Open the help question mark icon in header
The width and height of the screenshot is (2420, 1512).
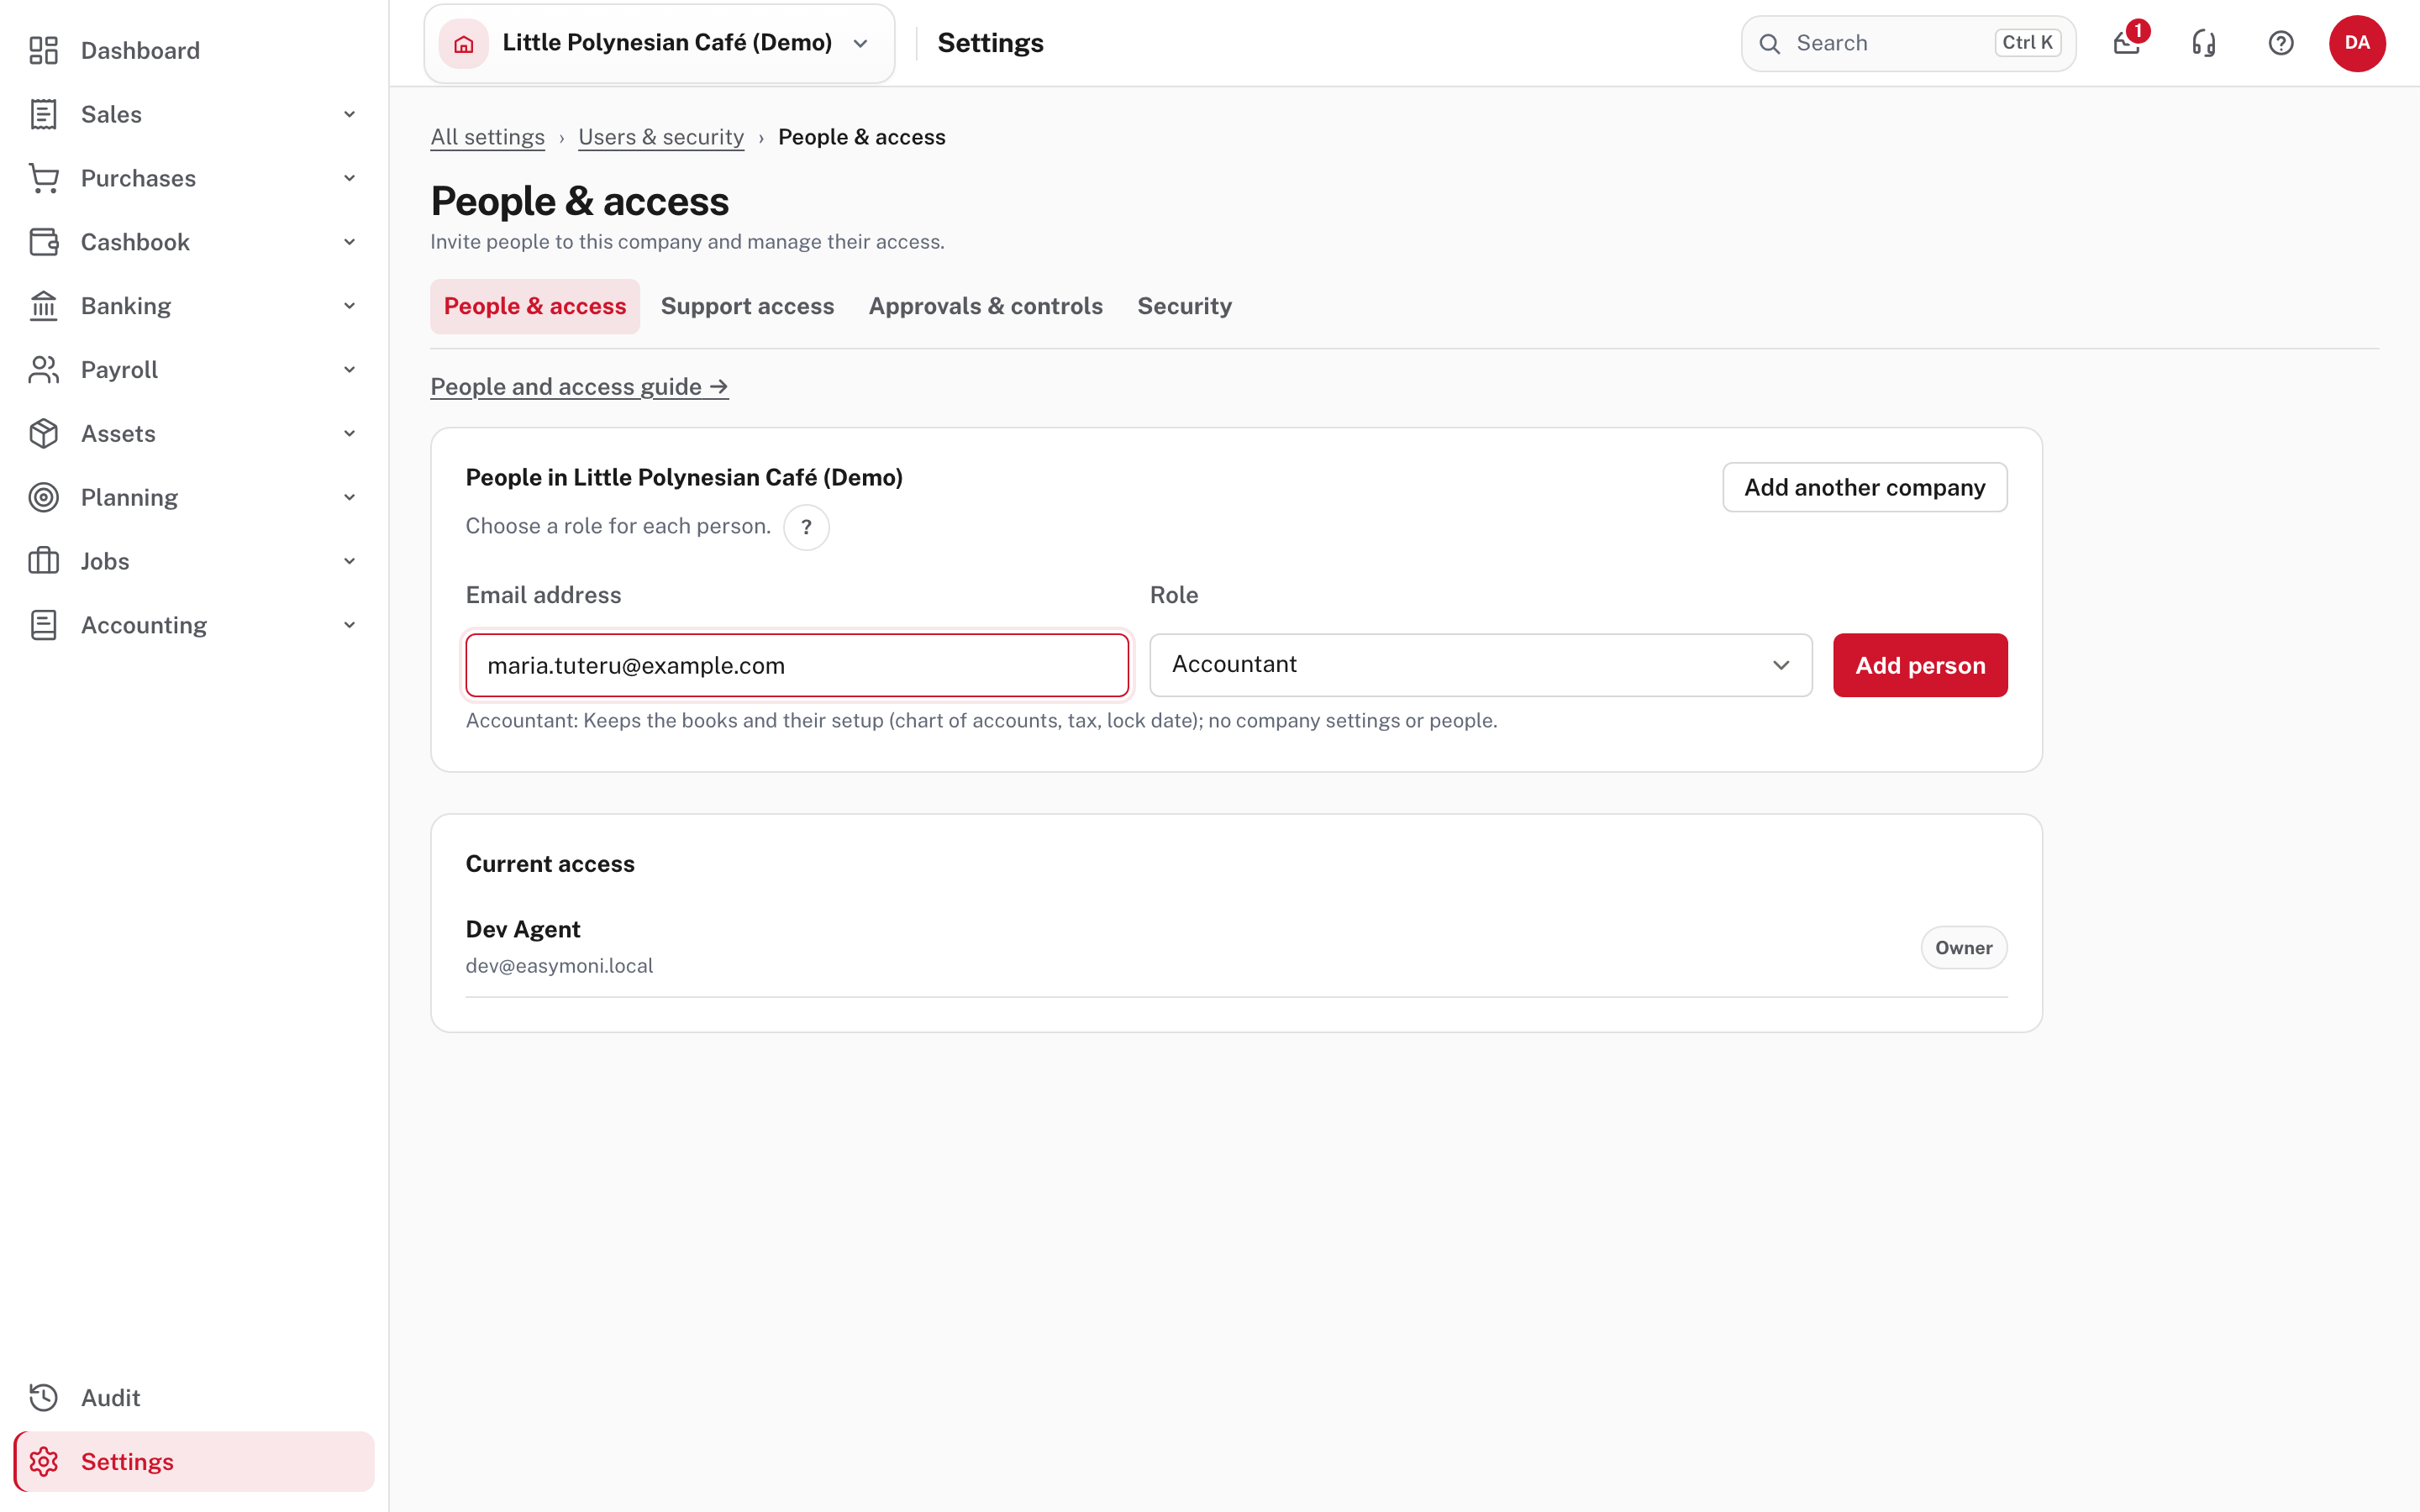(x=2281, y=43)
